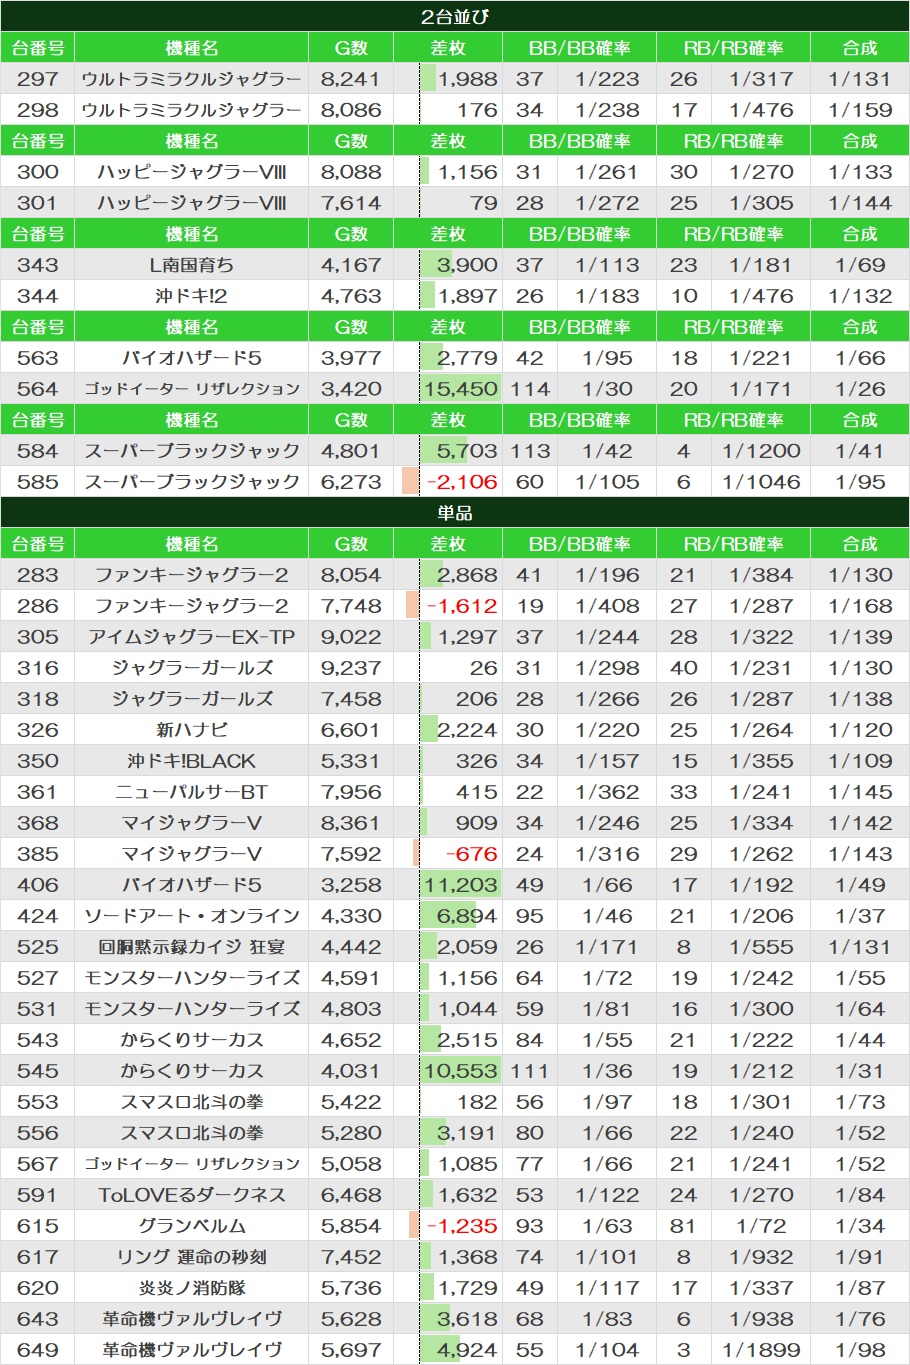910x1365 pixels.
Task: Select machine number 297
Action: pos(38,79)
